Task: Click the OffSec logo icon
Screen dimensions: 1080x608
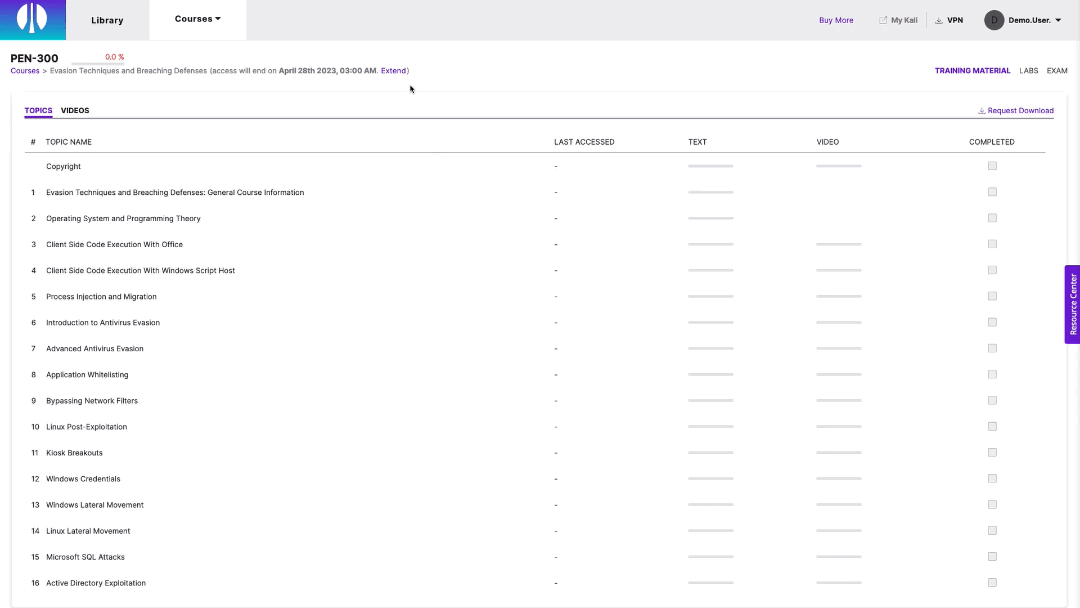Action: pos(31,19)
